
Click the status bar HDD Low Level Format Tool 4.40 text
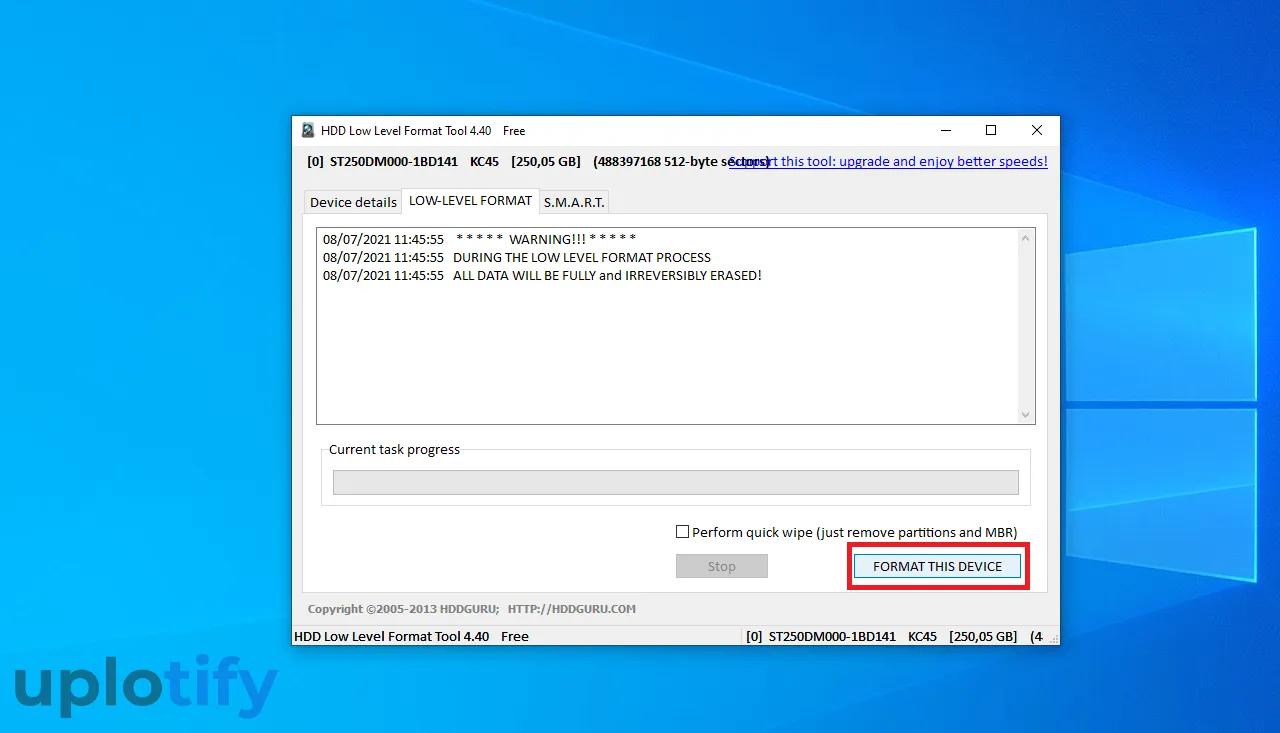392,636
